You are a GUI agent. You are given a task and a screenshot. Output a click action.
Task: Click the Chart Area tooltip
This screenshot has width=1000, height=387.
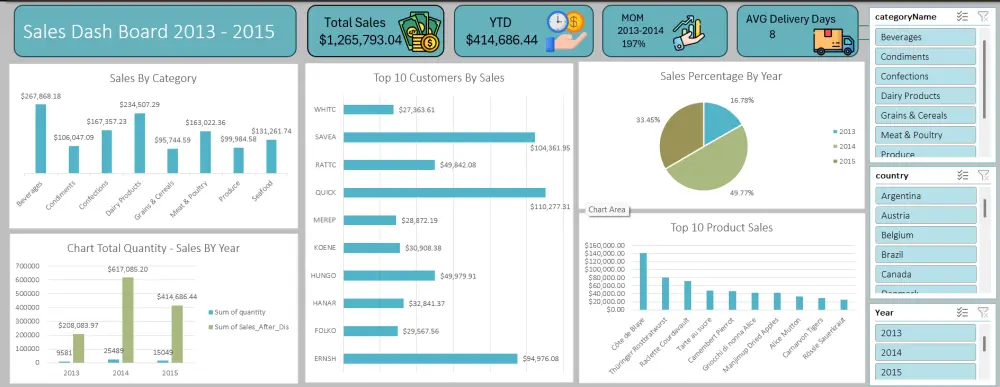(607, 210)
